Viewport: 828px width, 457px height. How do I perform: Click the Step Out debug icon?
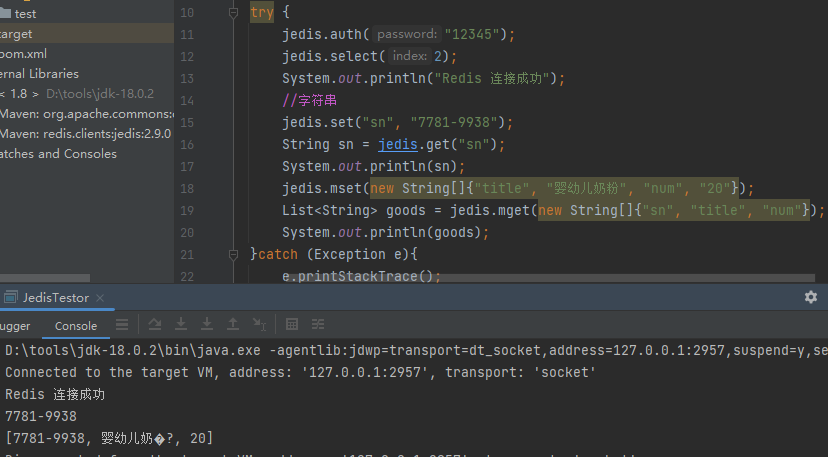(233, 324)
